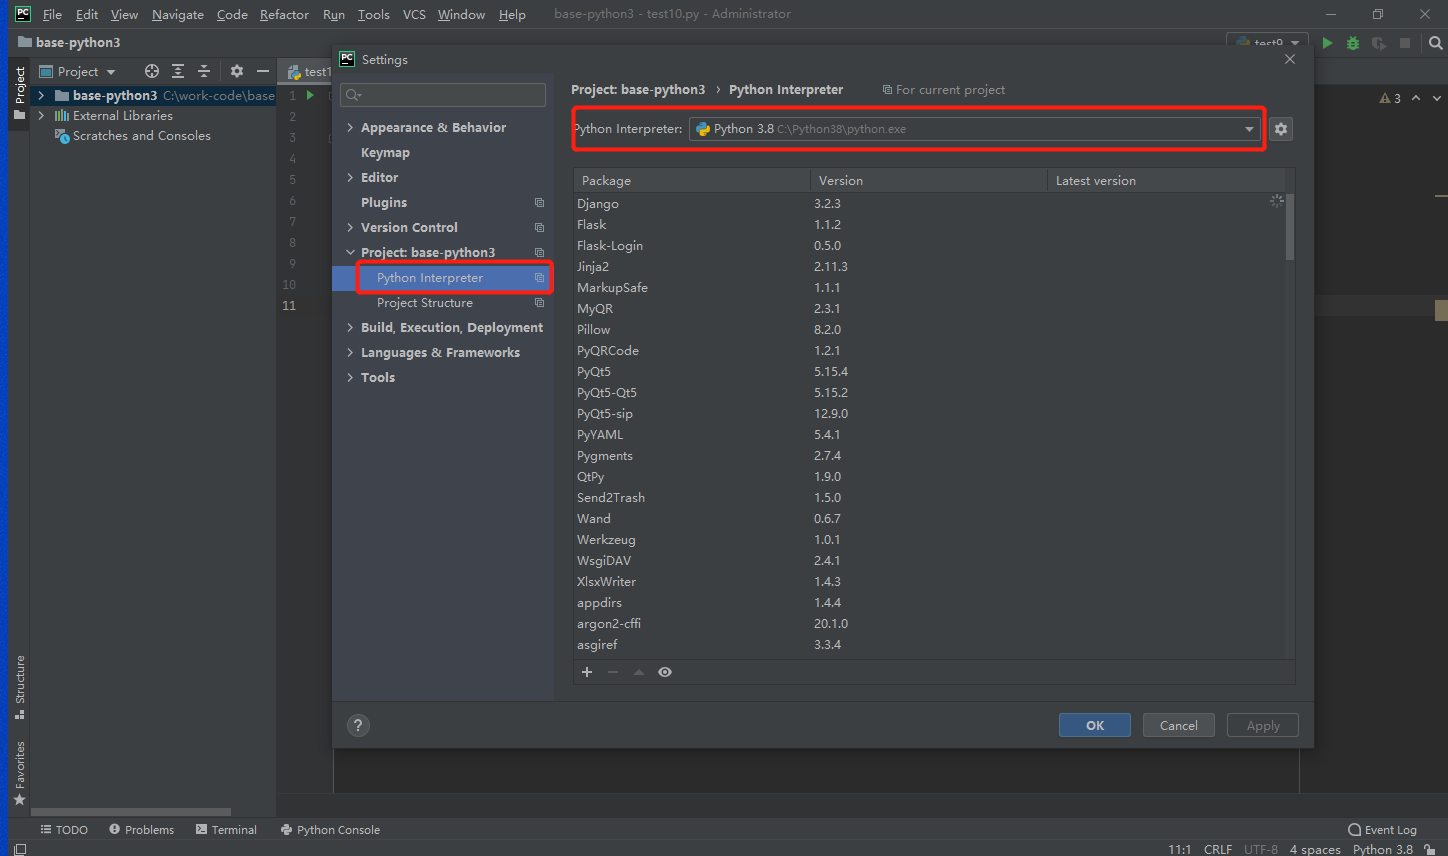Expand all items in Project panel
1448x856 pixels.
point(178,71)
